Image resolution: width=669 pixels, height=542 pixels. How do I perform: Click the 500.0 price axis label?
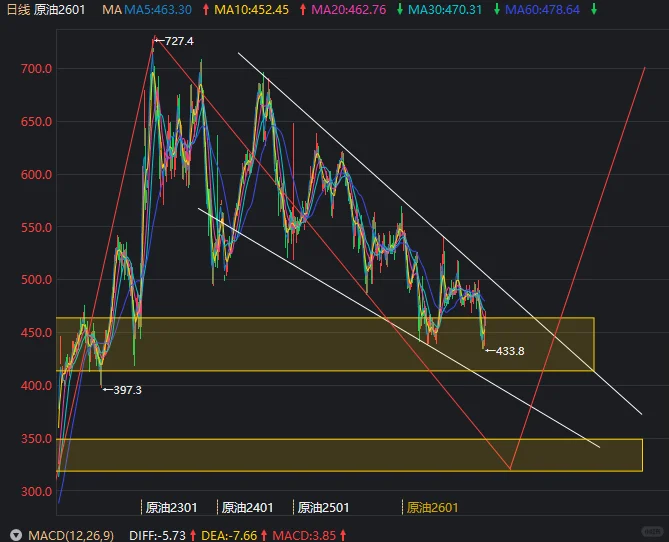pyautogui.click(x=37, y=280)
